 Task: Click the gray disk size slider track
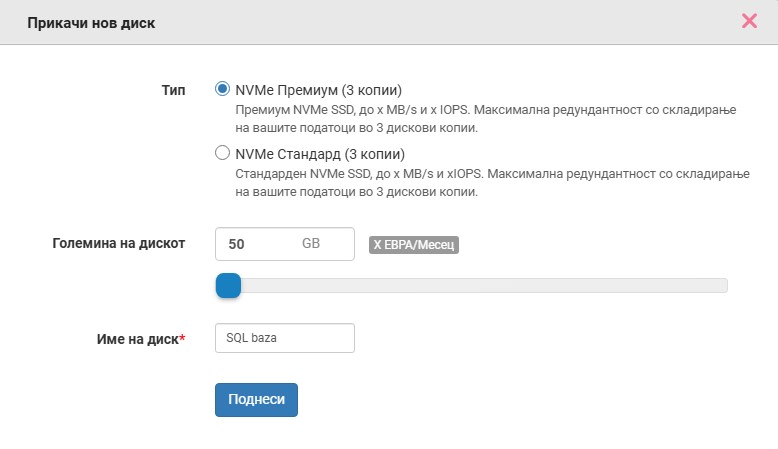[x=484, y=285]
